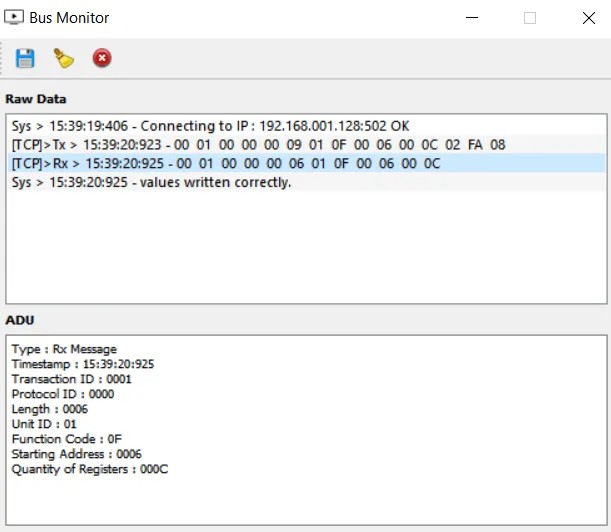Click the Starting Address : 0006 line
The height and width of the screenshot is (532, 611).
[x=77, y=454]
